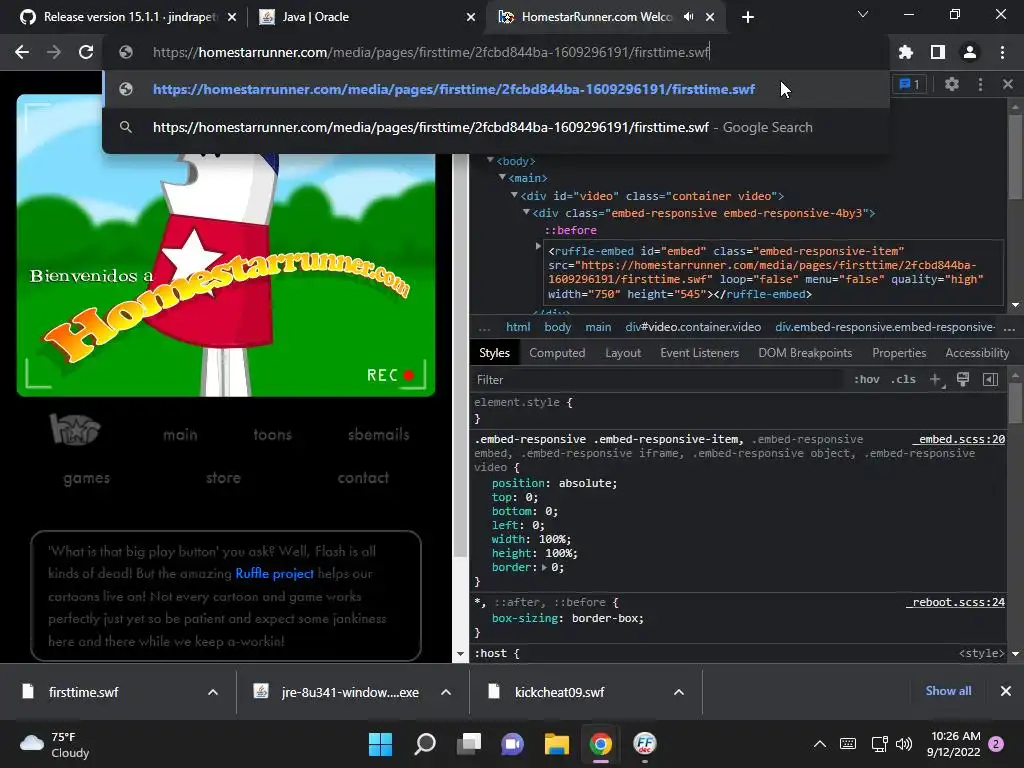
Task: Expand the border shorthand triangle
Action: coord(545,567)
